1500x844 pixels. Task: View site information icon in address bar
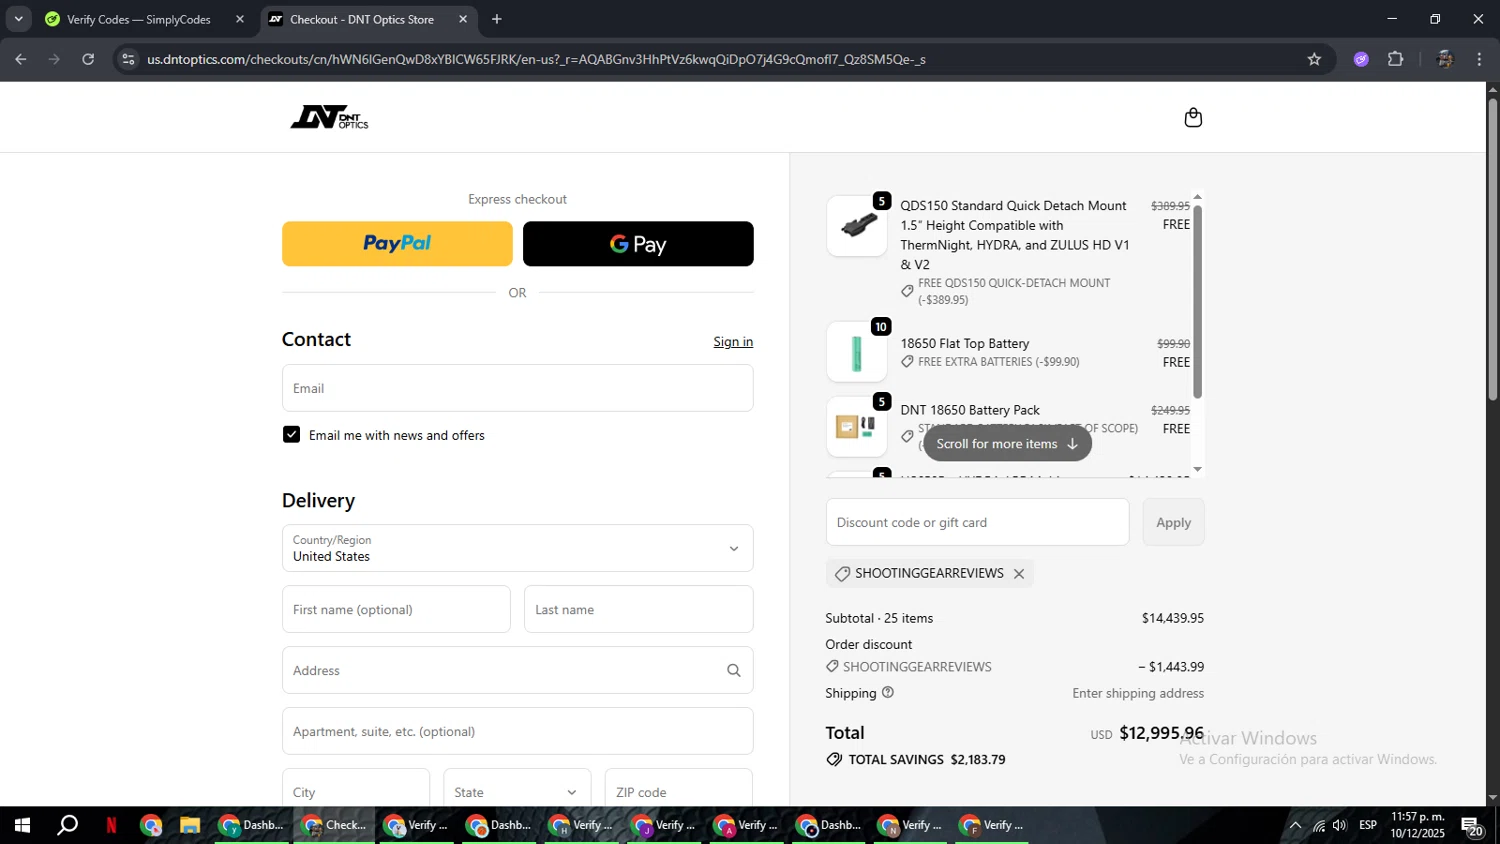128,59
